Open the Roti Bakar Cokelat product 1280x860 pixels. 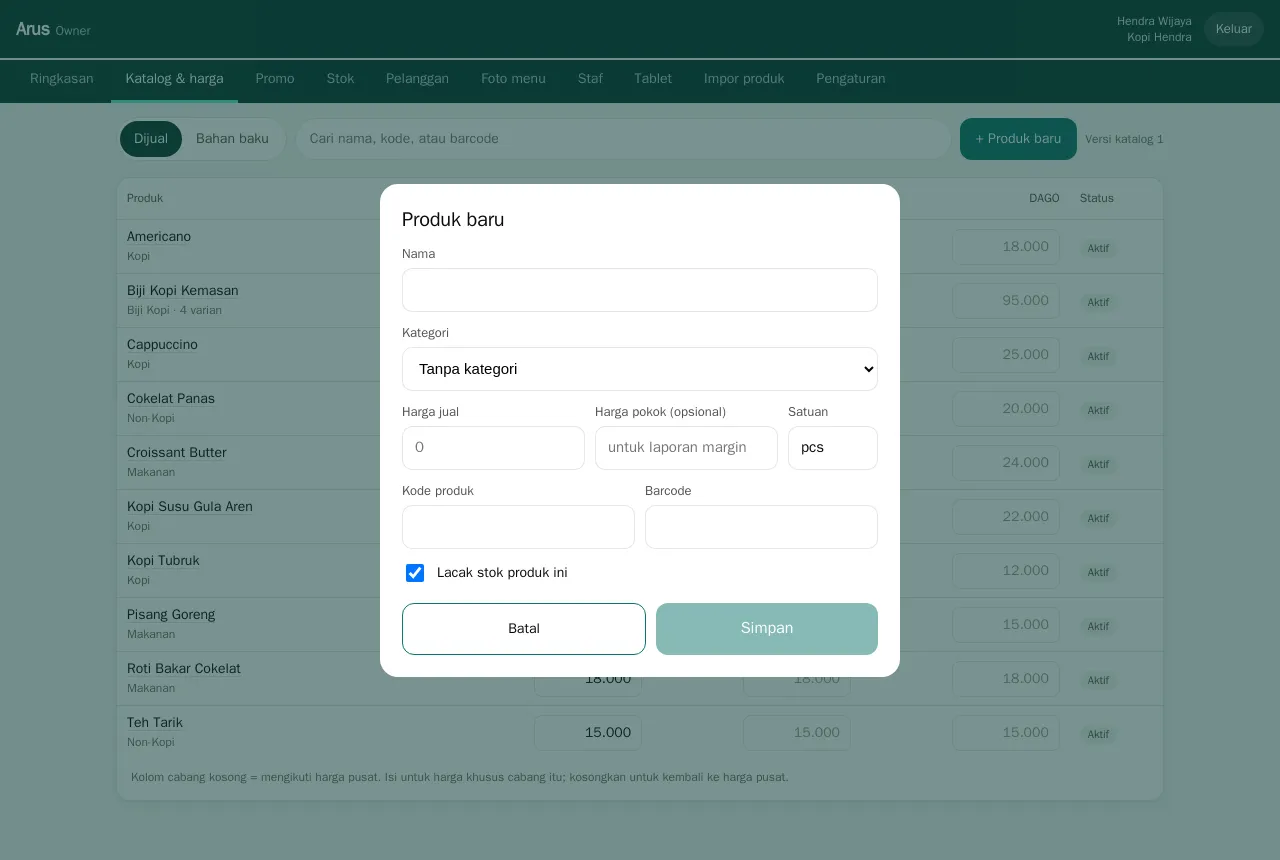pyautogui.click(x=184, y=669)
